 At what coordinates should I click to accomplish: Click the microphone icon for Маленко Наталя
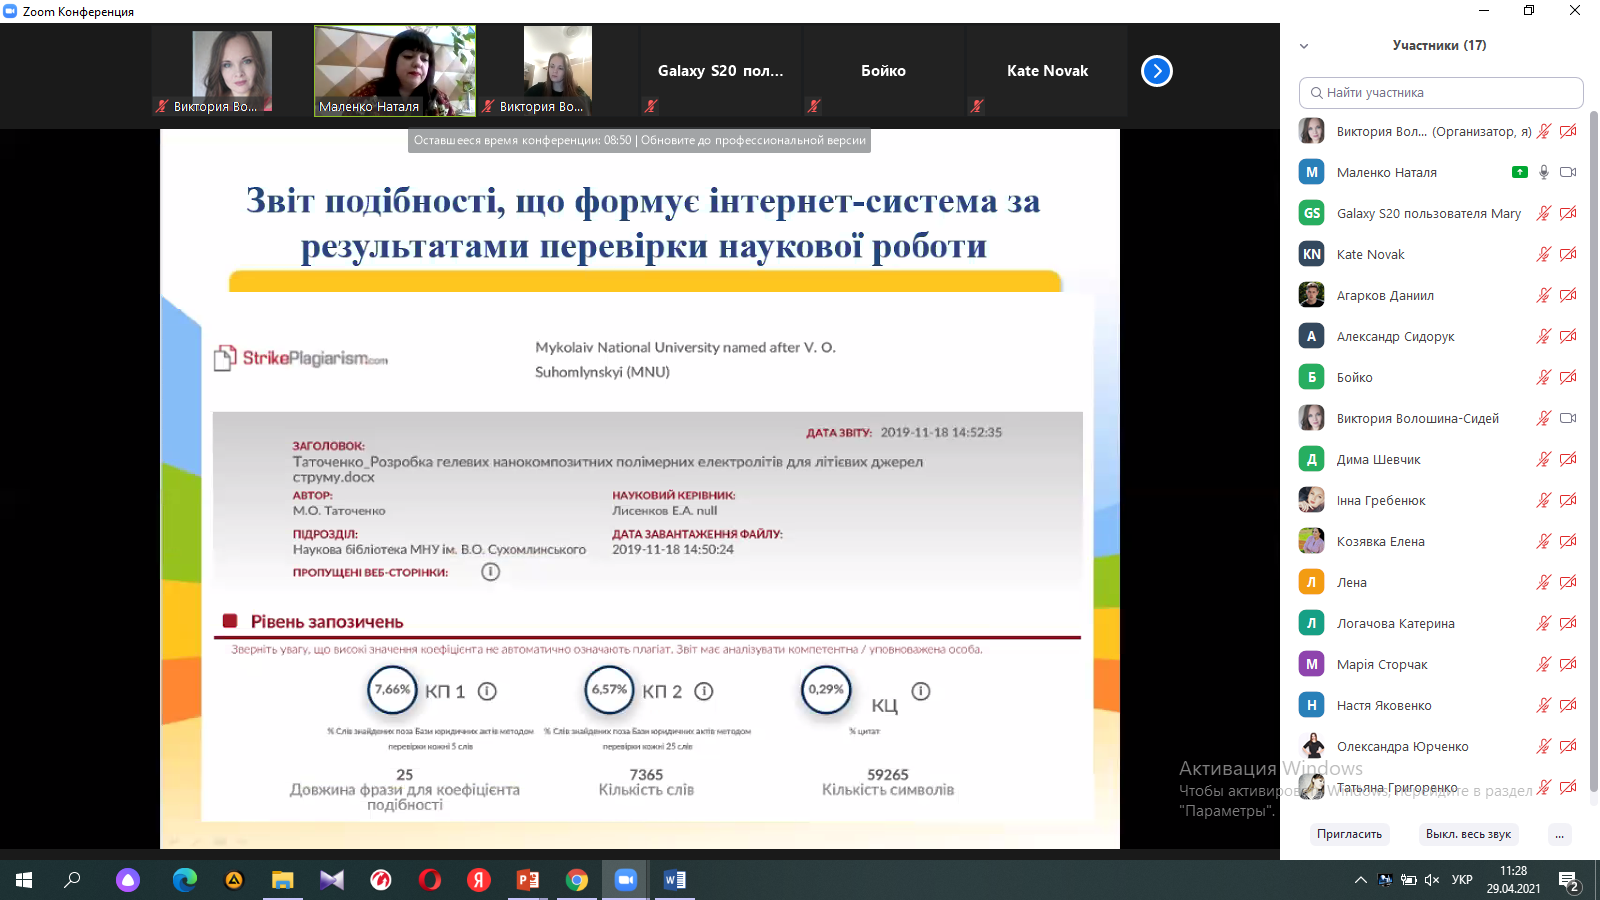[1544, 172]
